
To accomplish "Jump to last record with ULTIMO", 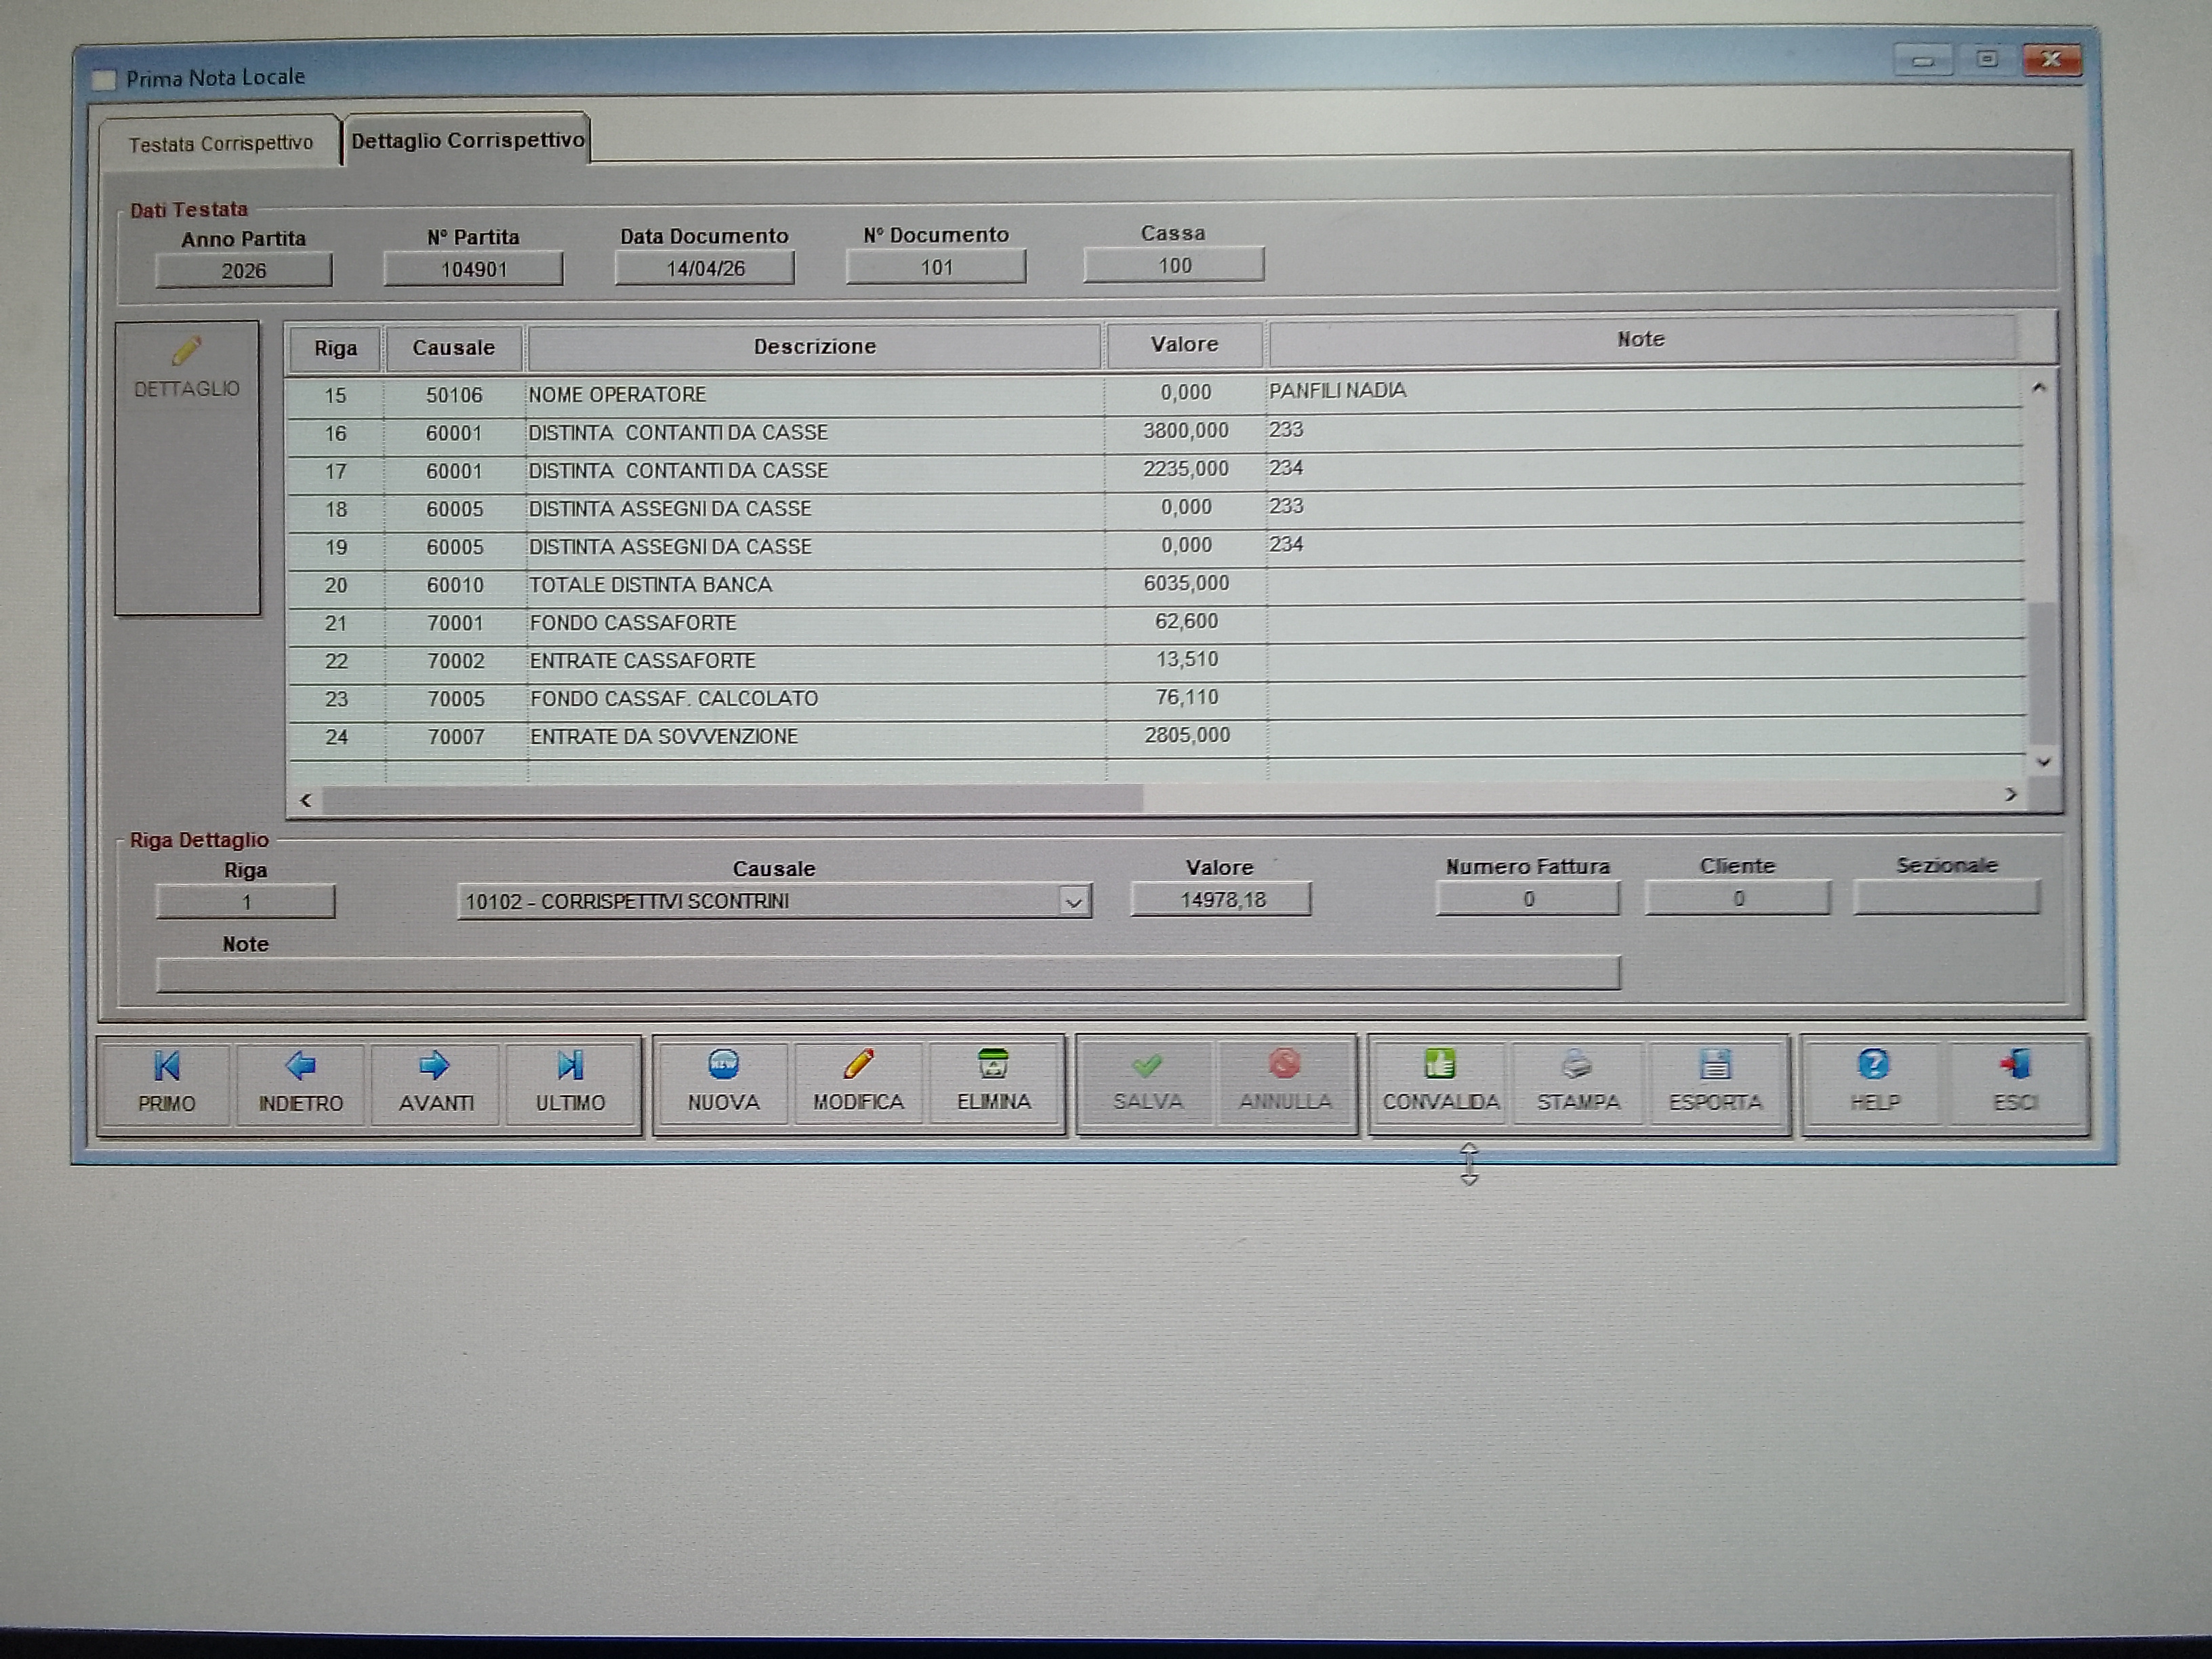I will click(570, 1066).
